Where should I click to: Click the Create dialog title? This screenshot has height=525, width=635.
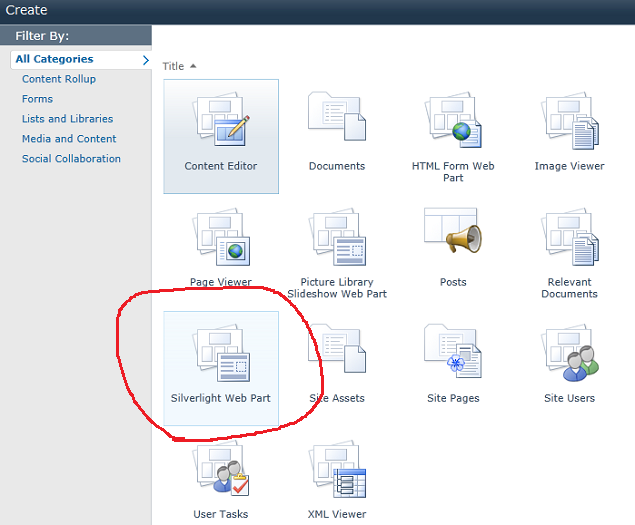26,10
